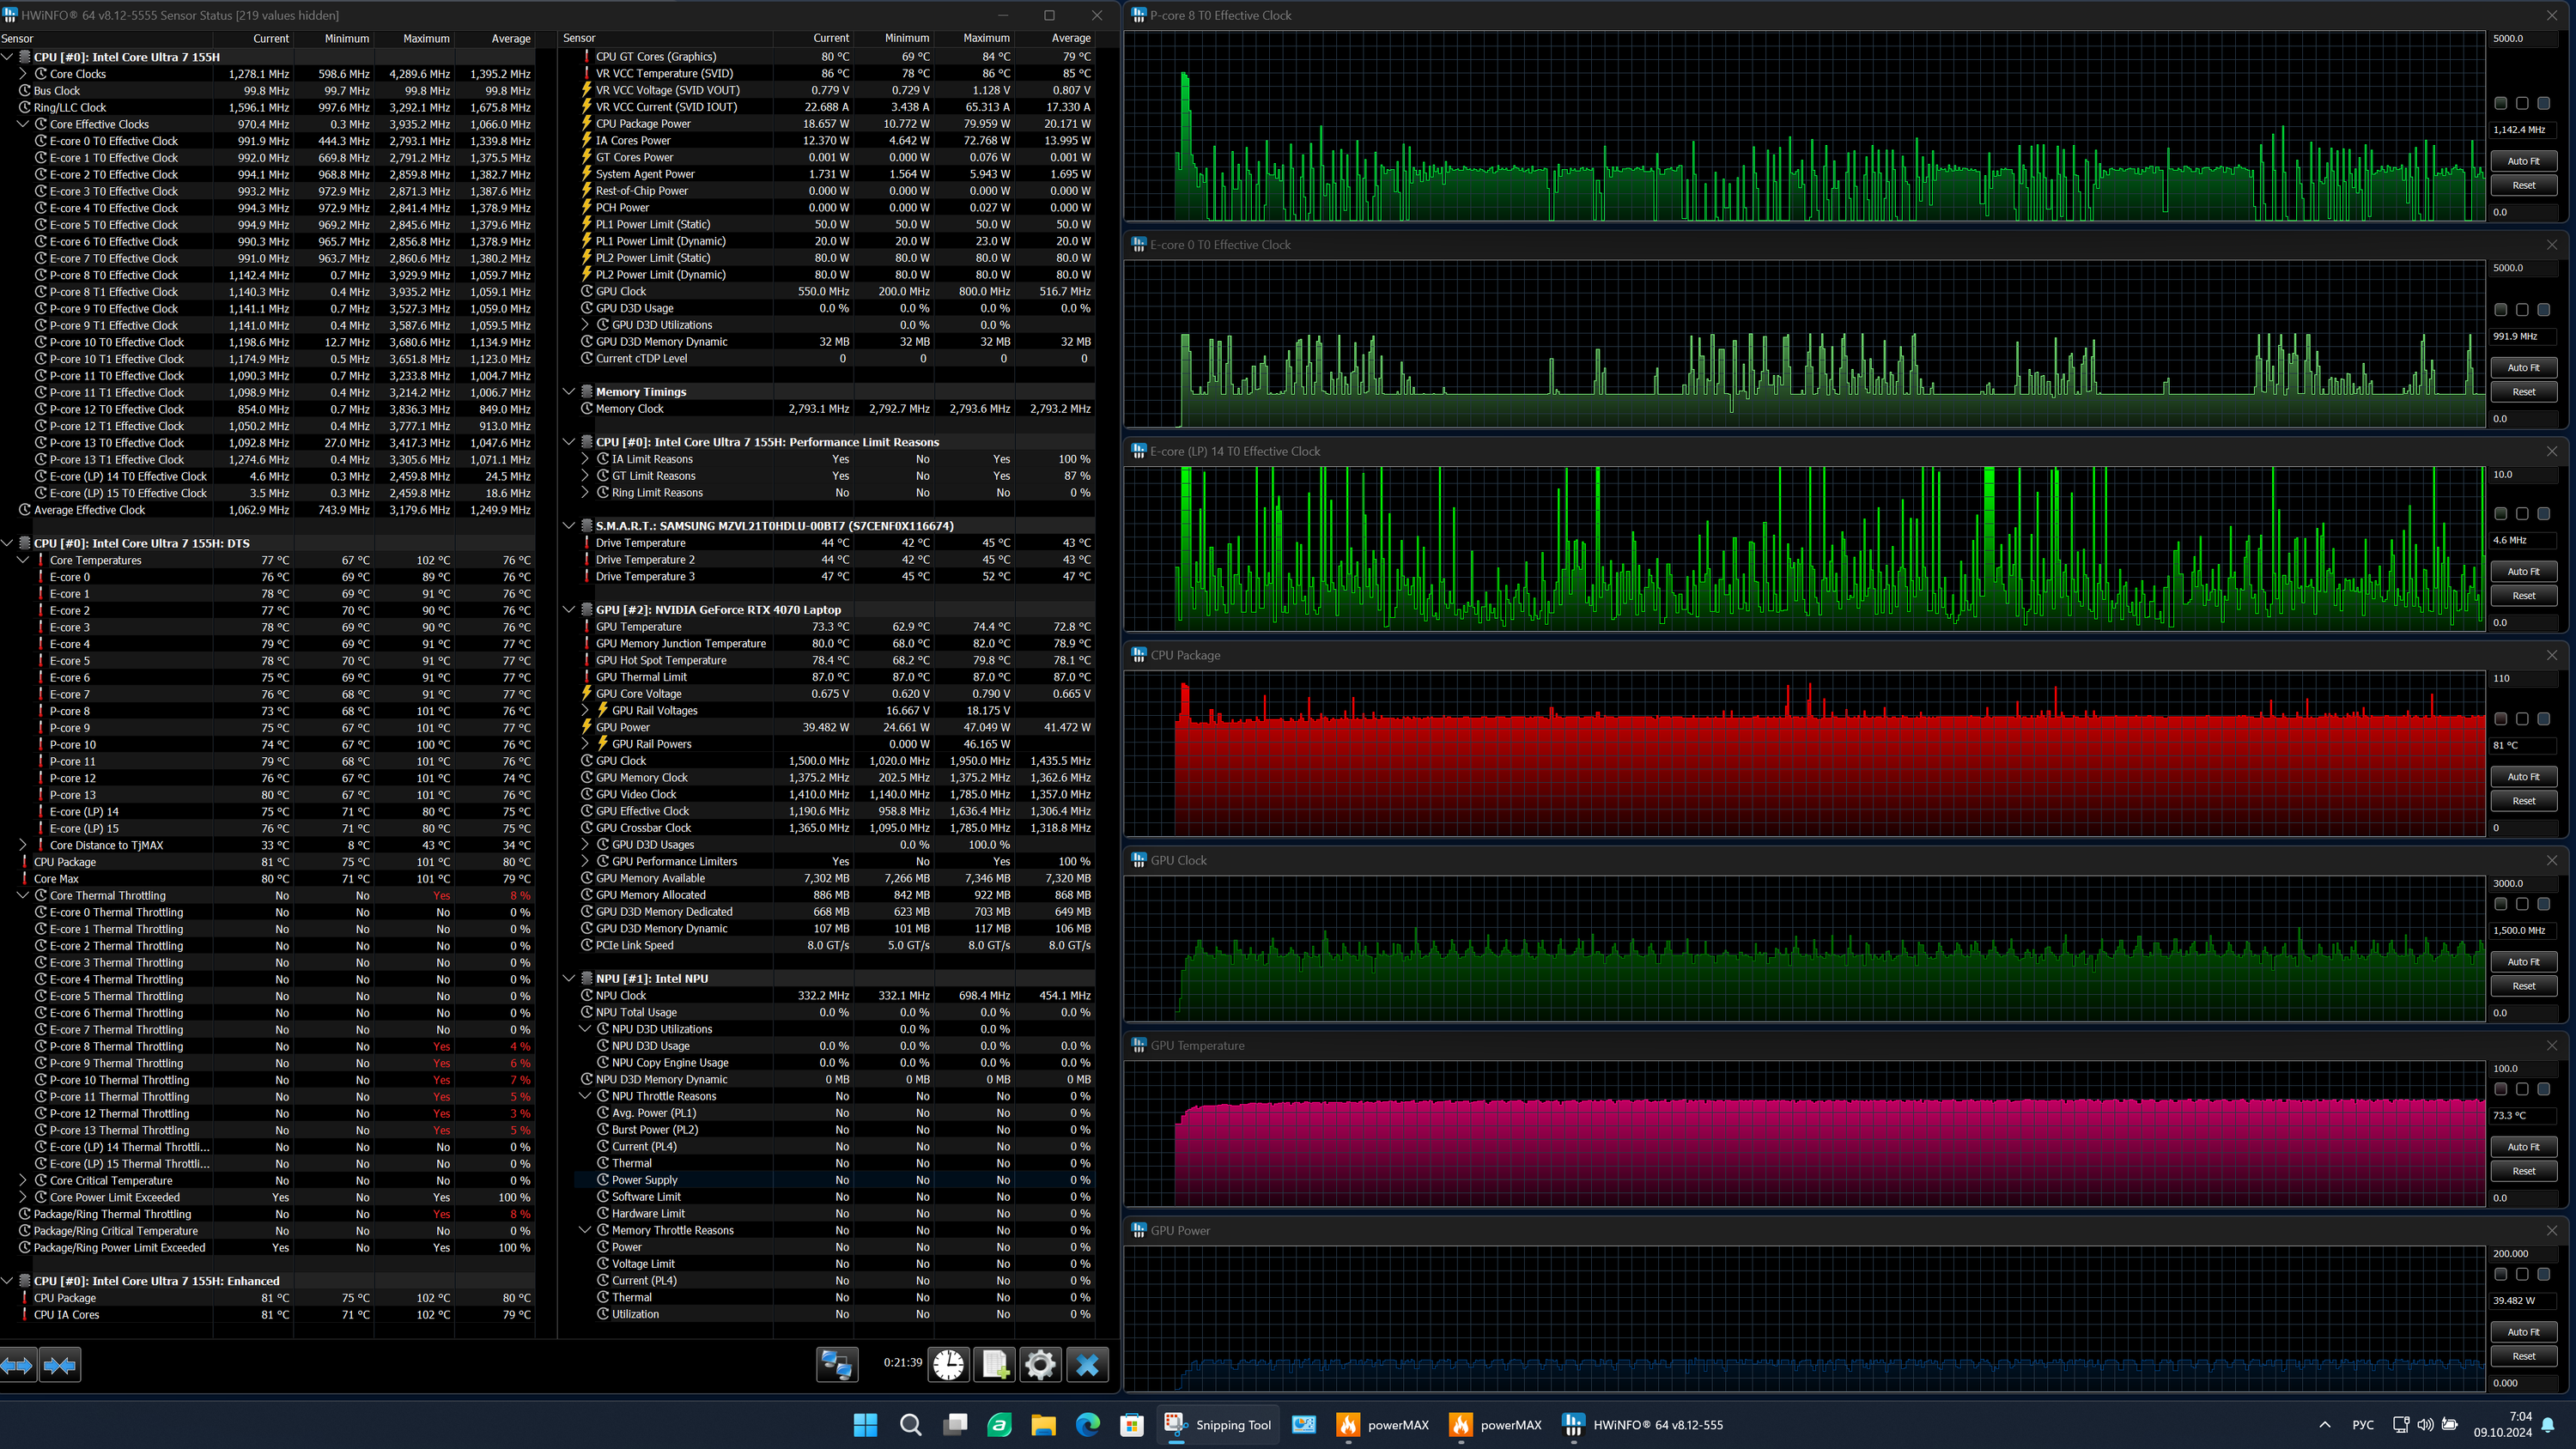Screen dimensions: 2576x1449
Task: Click the 5000.0 max scale field of the E-core 0 graph
Action: (x=2522, y=268)
